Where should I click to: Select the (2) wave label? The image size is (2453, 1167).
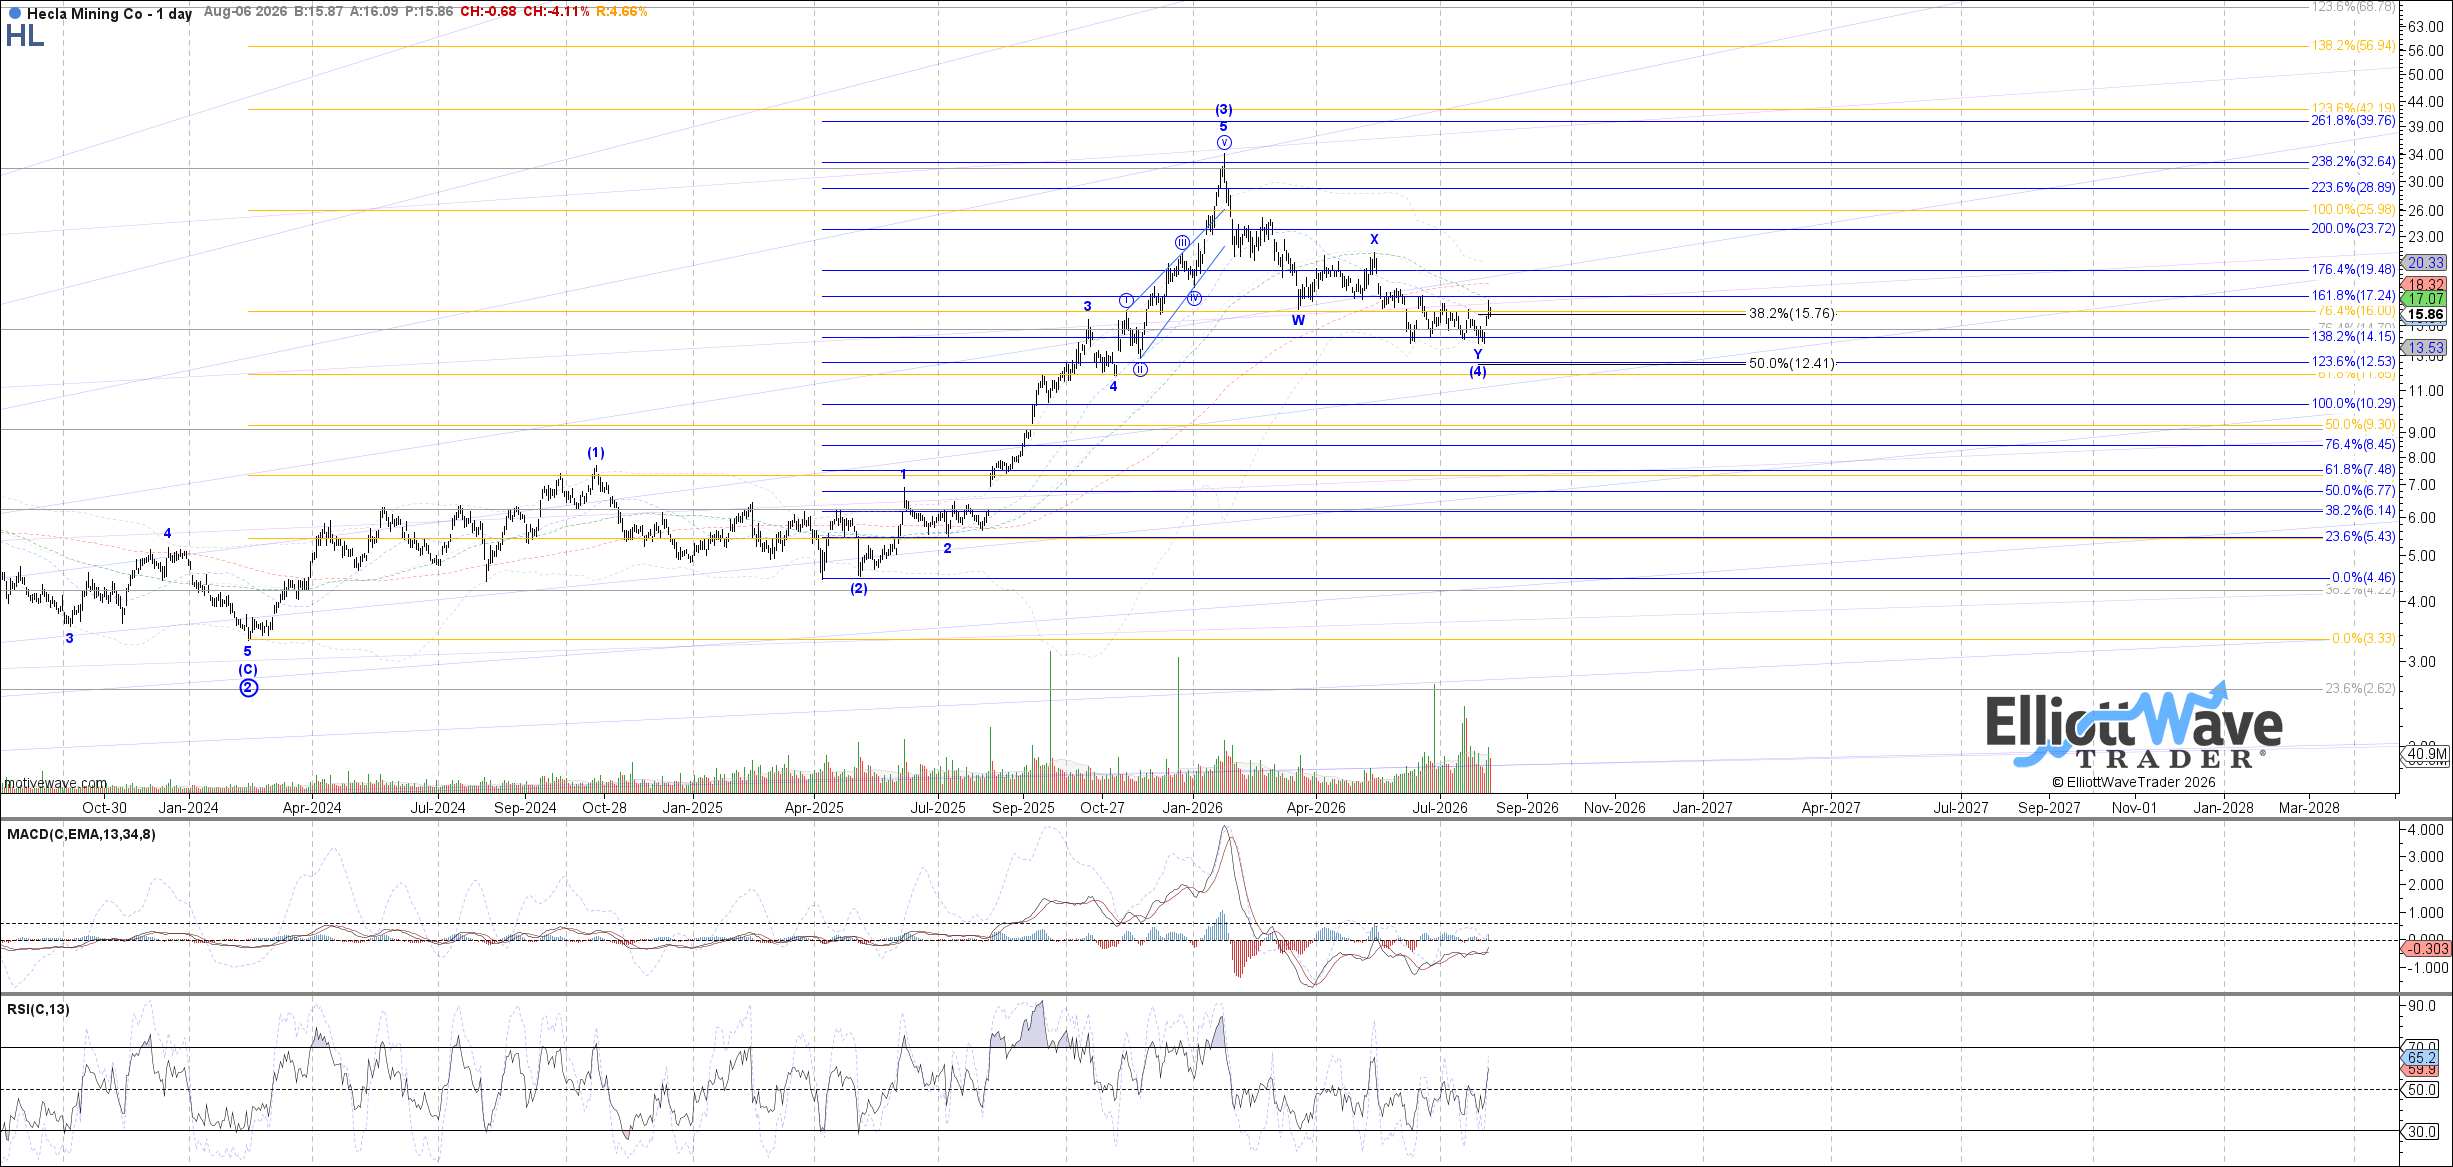(859, 589)
